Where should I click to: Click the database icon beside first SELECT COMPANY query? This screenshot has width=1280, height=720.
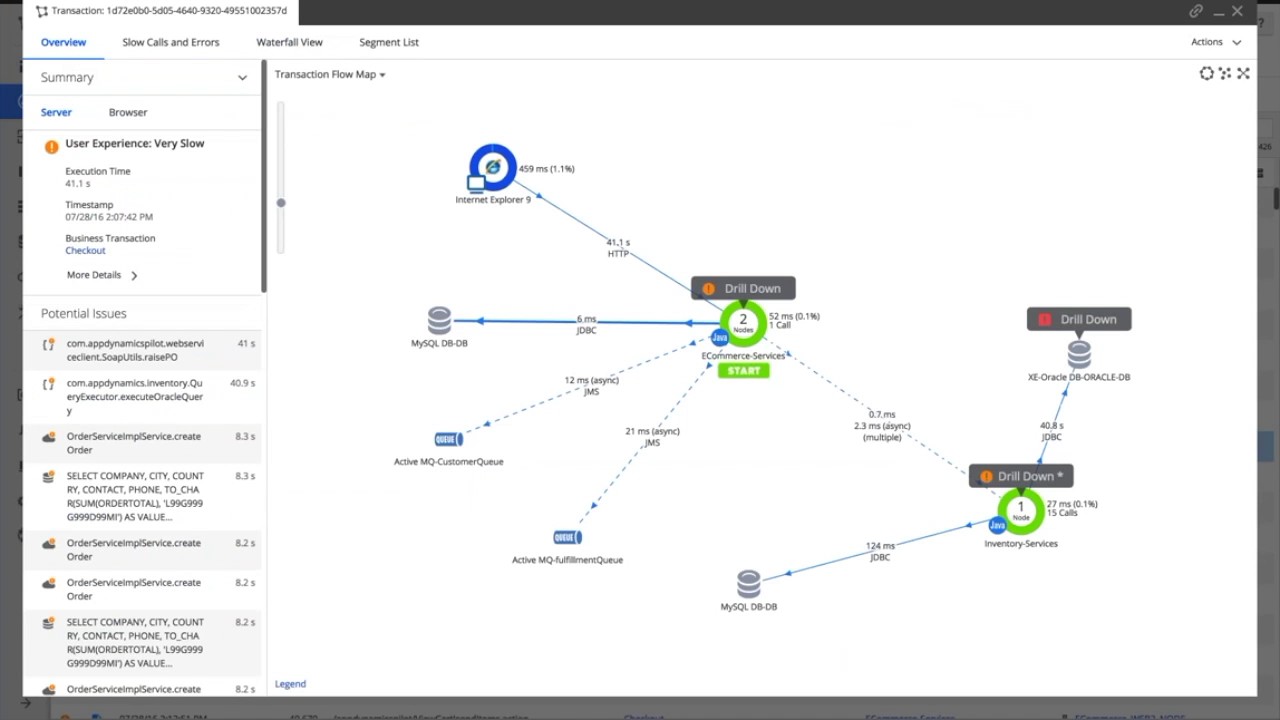pos(48,477)
